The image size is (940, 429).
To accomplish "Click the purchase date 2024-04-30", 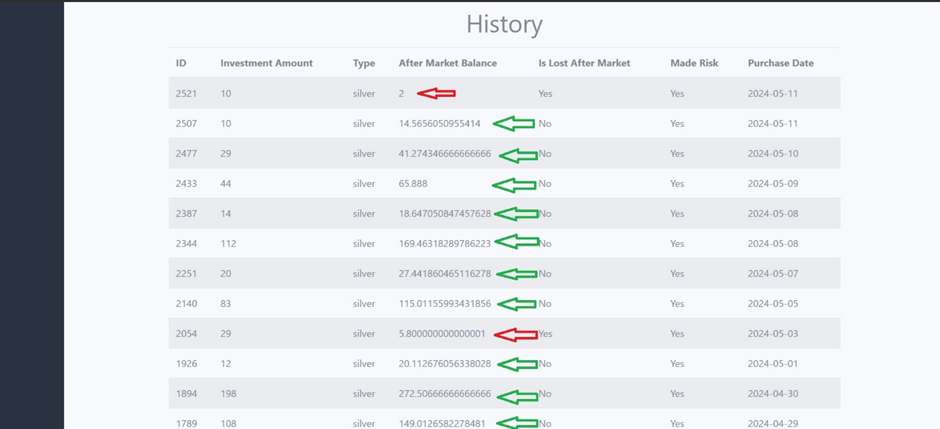I will [x=773, y=394].
